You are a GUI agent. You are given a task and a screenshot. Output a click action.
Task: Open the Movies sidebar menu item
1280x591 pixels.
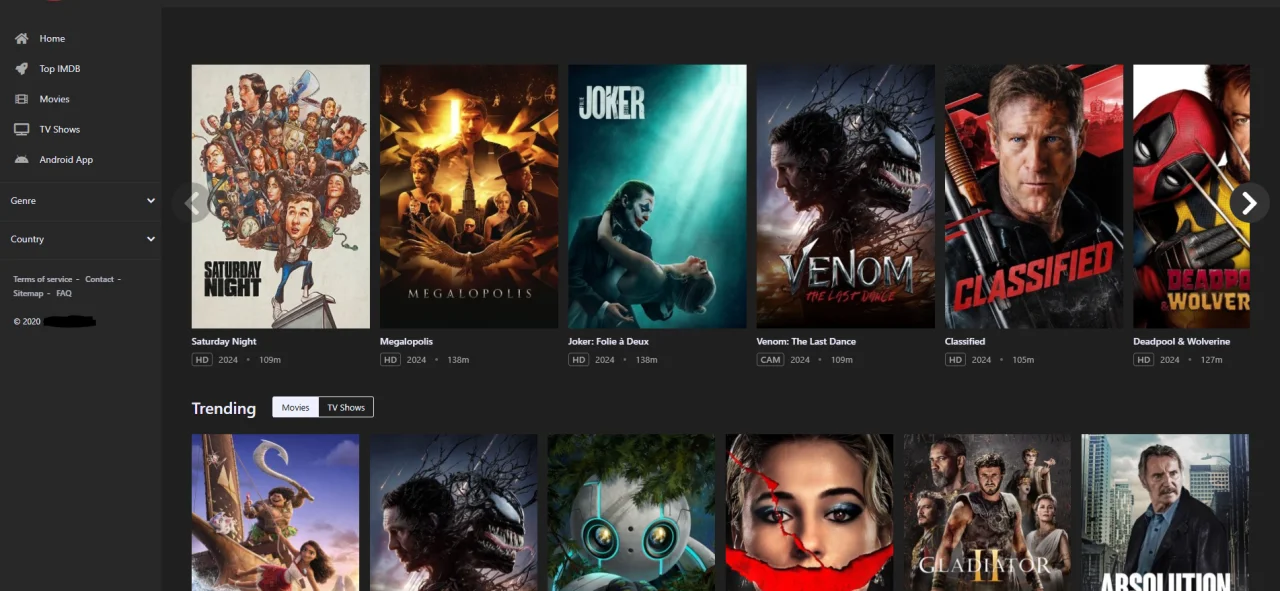point(54,99)
